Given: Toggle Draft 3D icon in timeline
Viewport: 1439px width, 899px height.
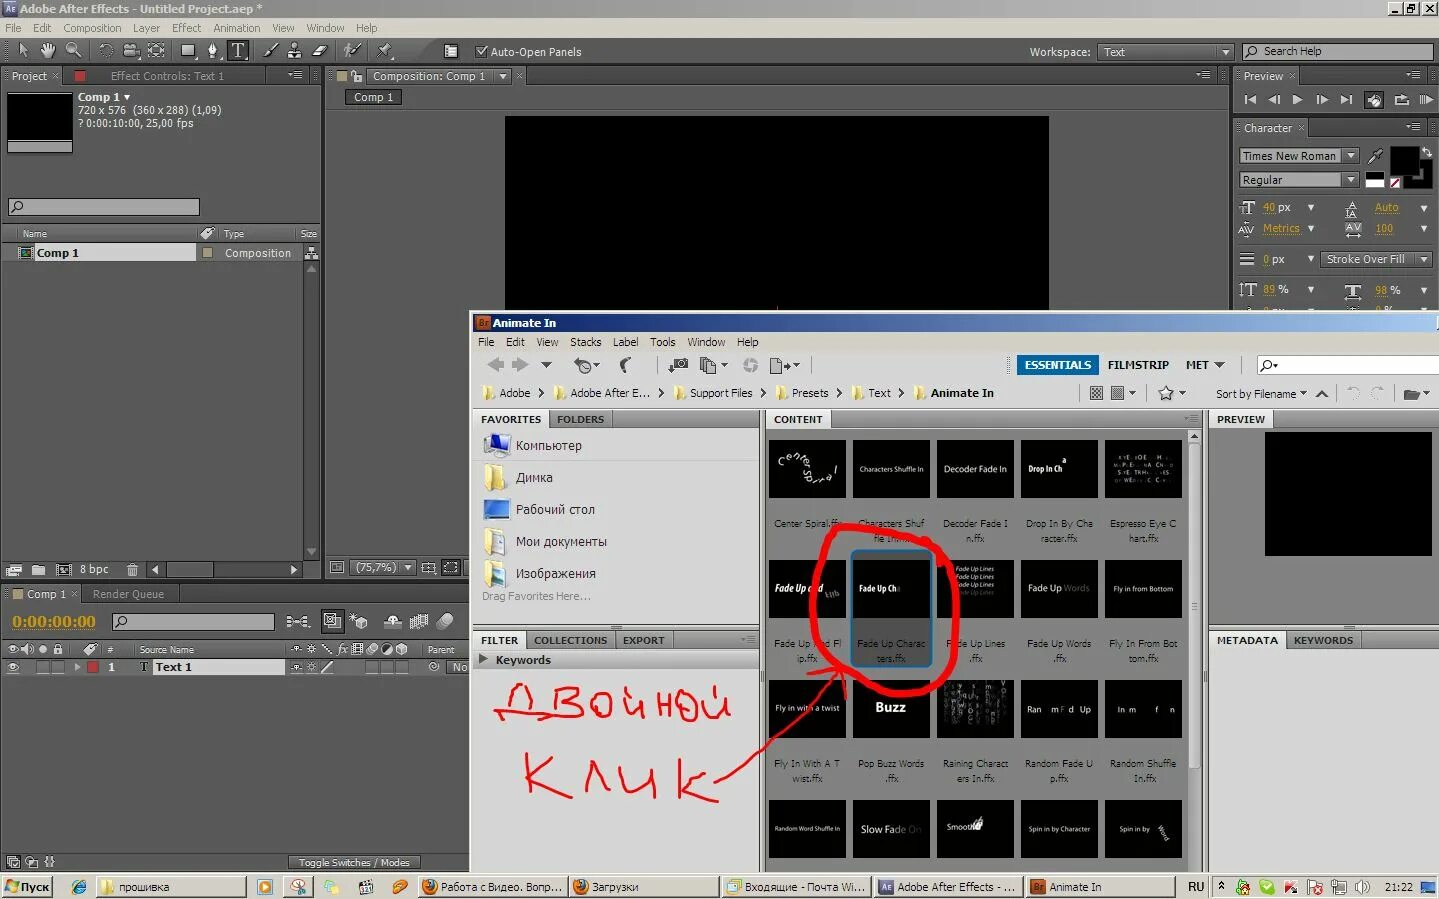Looking at the screenshot, I should pos(359,622).
